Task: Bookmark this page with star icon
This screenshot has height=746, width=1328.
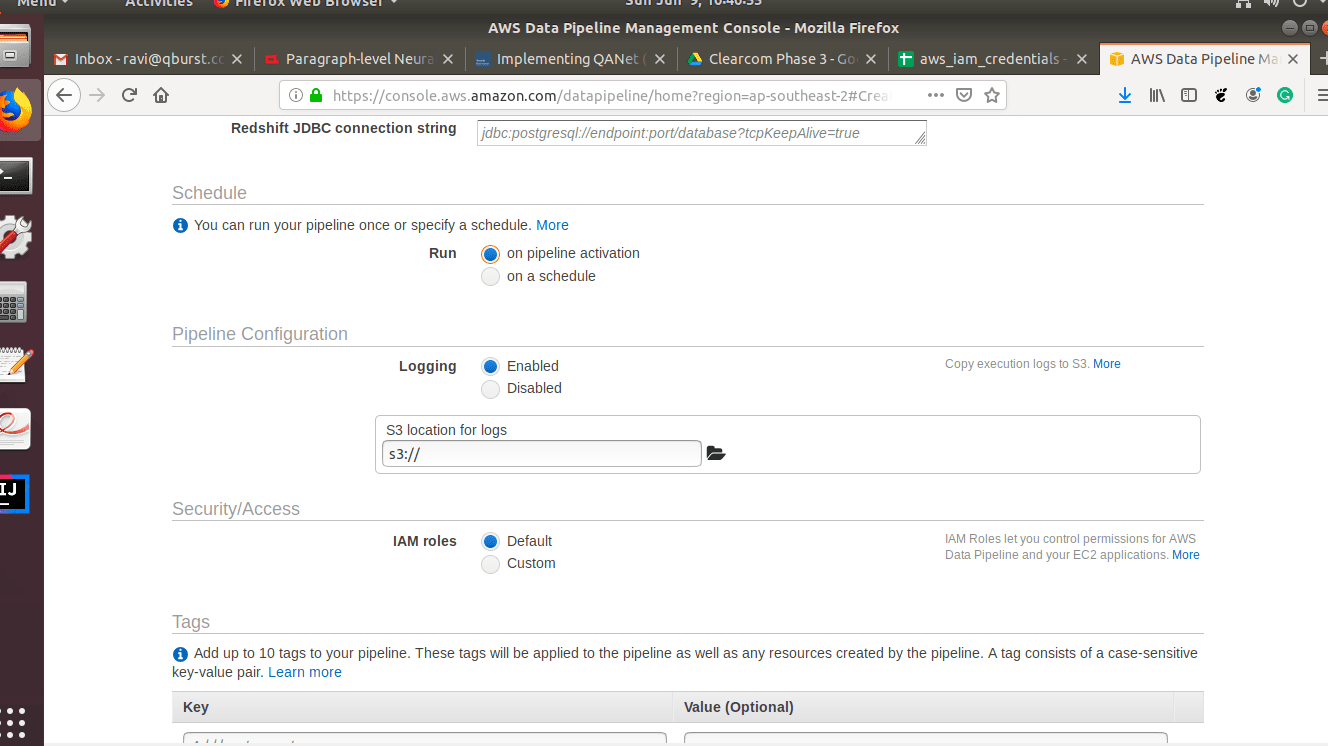Action: (x=992, y=95)
